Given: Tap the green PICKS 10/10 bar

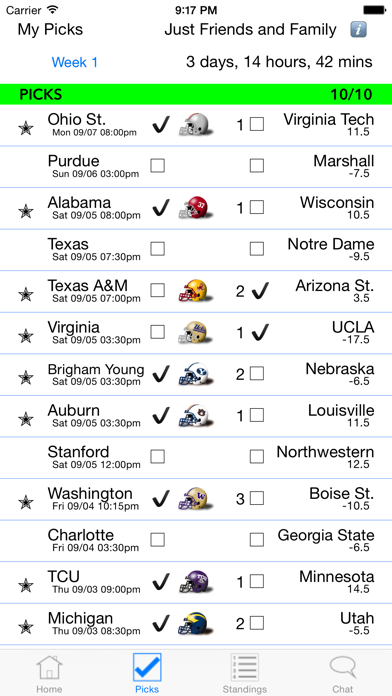Looking at the screenshot, I should [196, 94].
